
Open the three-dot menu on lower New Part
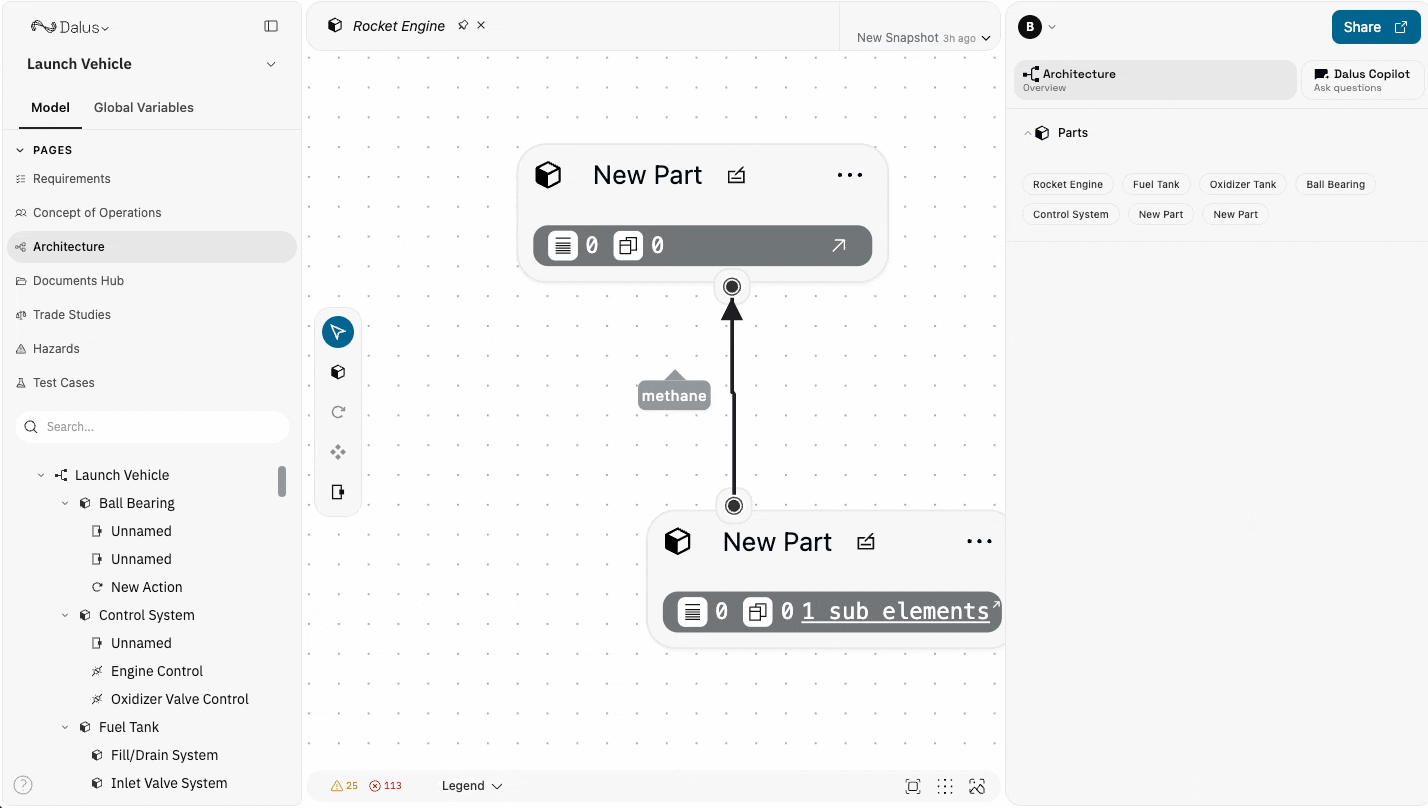[x=979, y=542]
